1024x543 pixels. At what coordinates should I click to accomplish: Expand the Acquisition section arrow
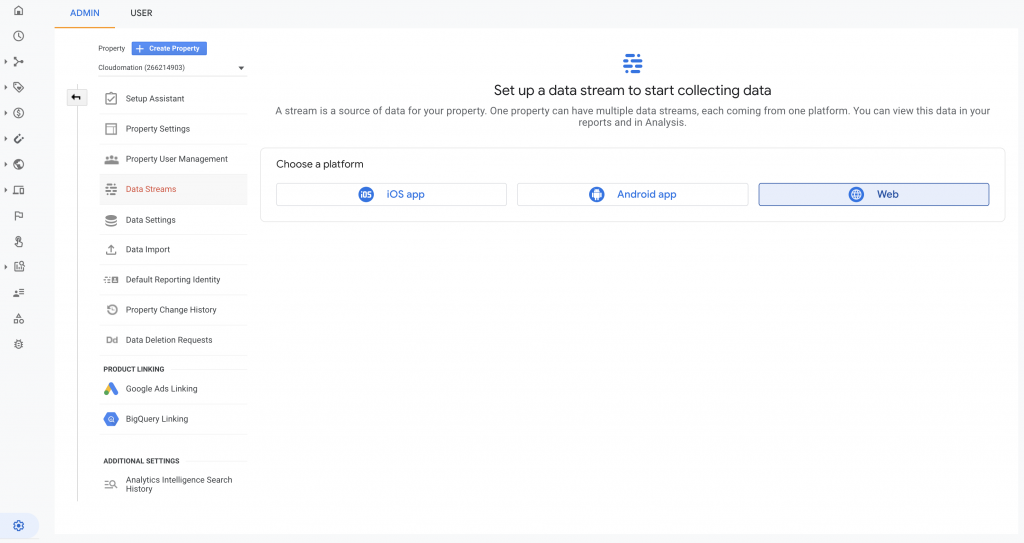pos(6,61)
